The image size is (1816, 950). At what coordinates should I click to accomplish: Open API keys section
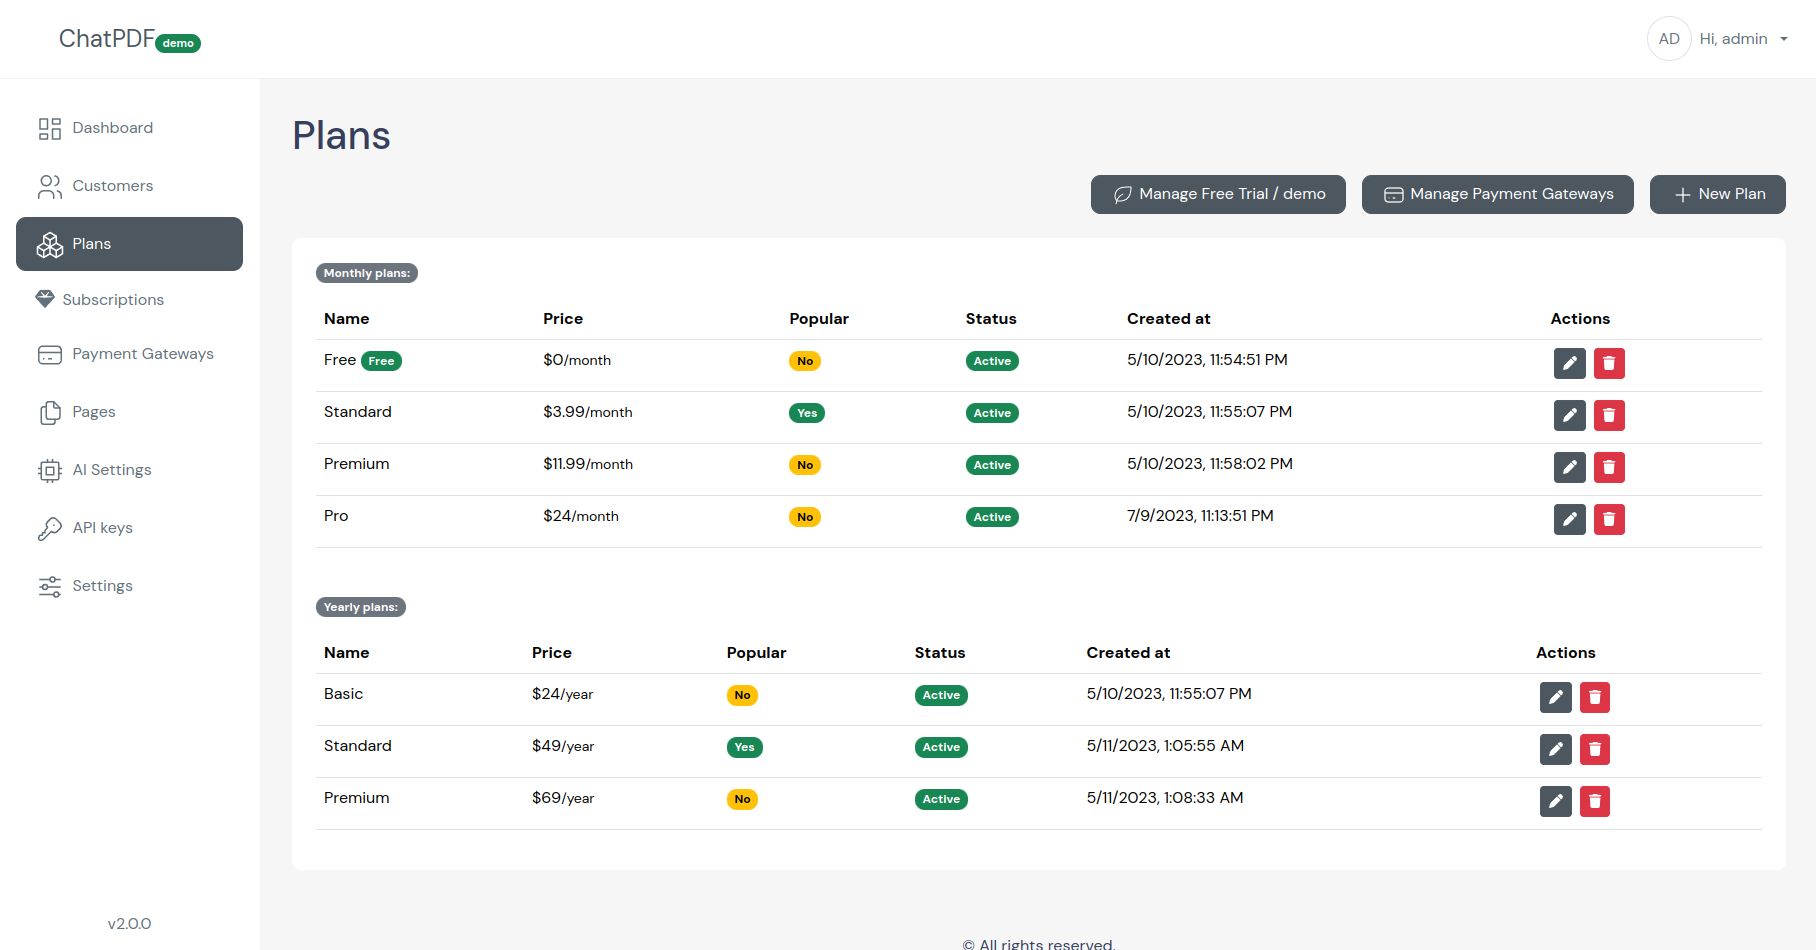click(x=102, y=528)
